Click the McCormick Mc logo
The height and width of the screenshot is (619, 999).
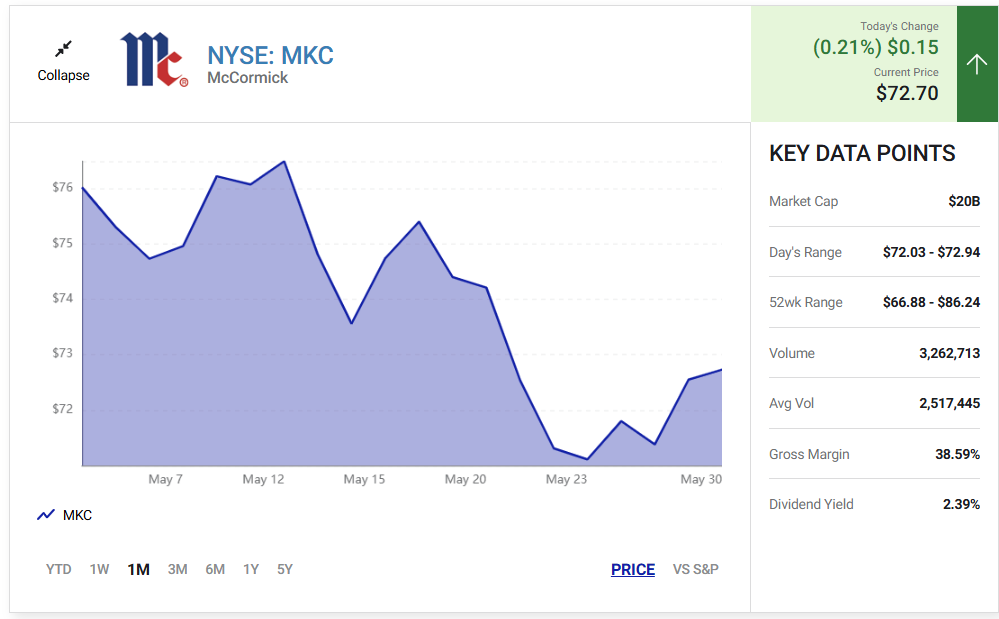153,60
